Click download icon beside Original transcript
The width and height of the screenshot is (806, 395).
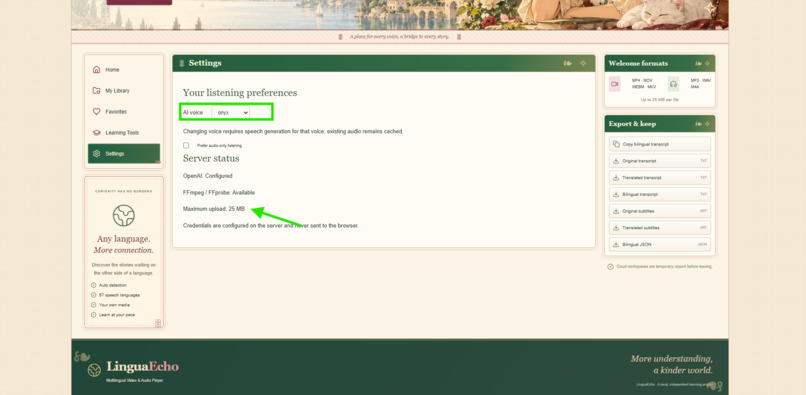pyautogui.click(x=616, y=161)
